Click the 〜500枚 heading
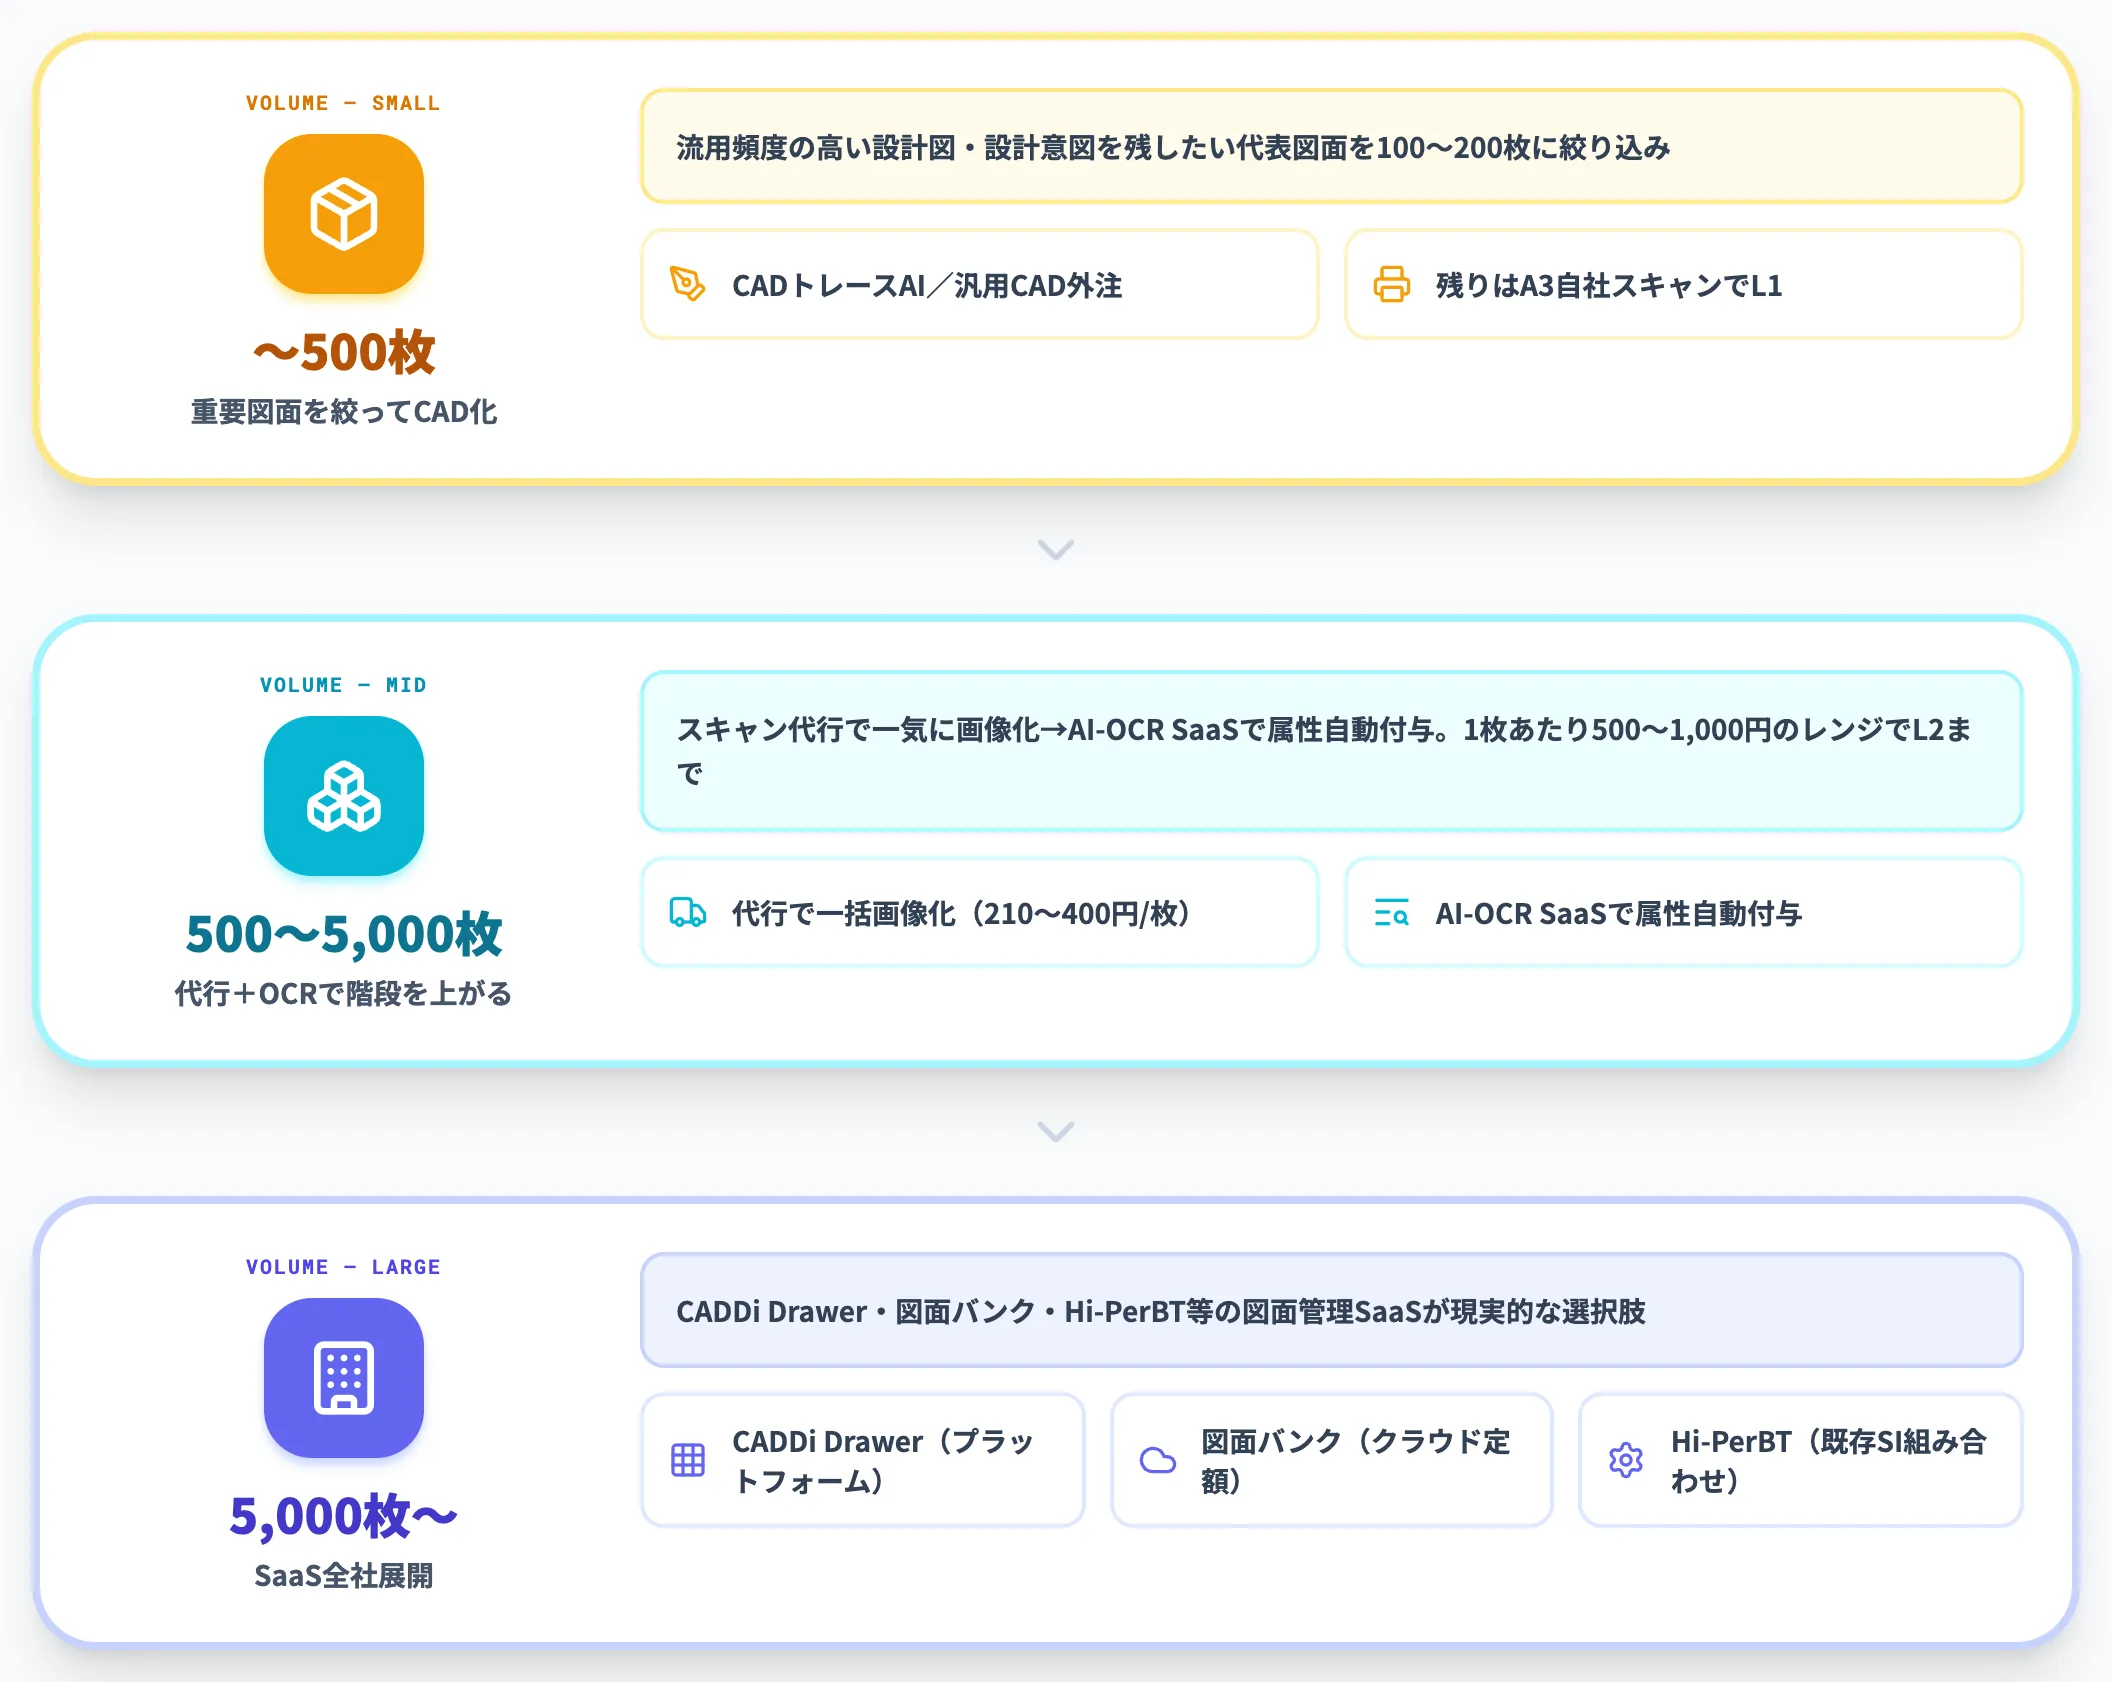Image resolution: width=2112 pixels, height=1682 pixels. coord(344,352)
